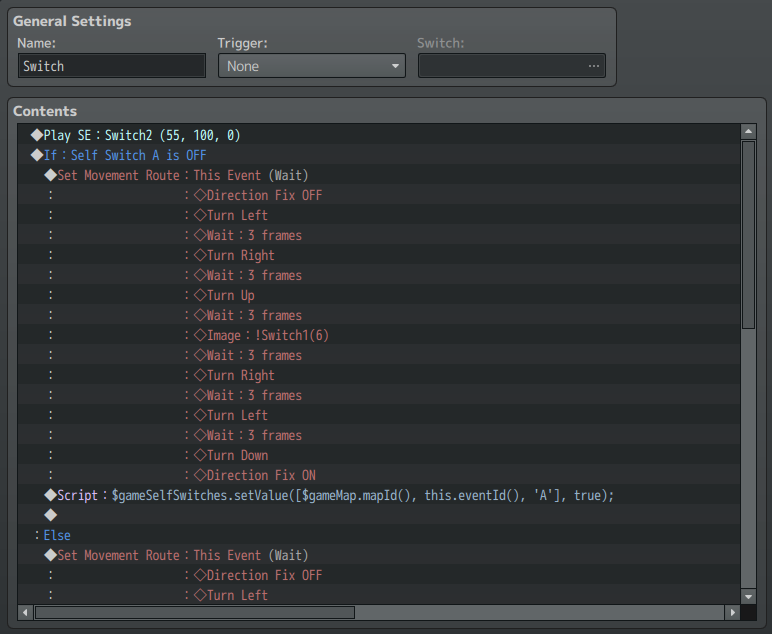This screenshot has height=634, width=772.
Task: Click the horizontal scroll right arrow
Action: pyautogui.click(x=733, y=612)
